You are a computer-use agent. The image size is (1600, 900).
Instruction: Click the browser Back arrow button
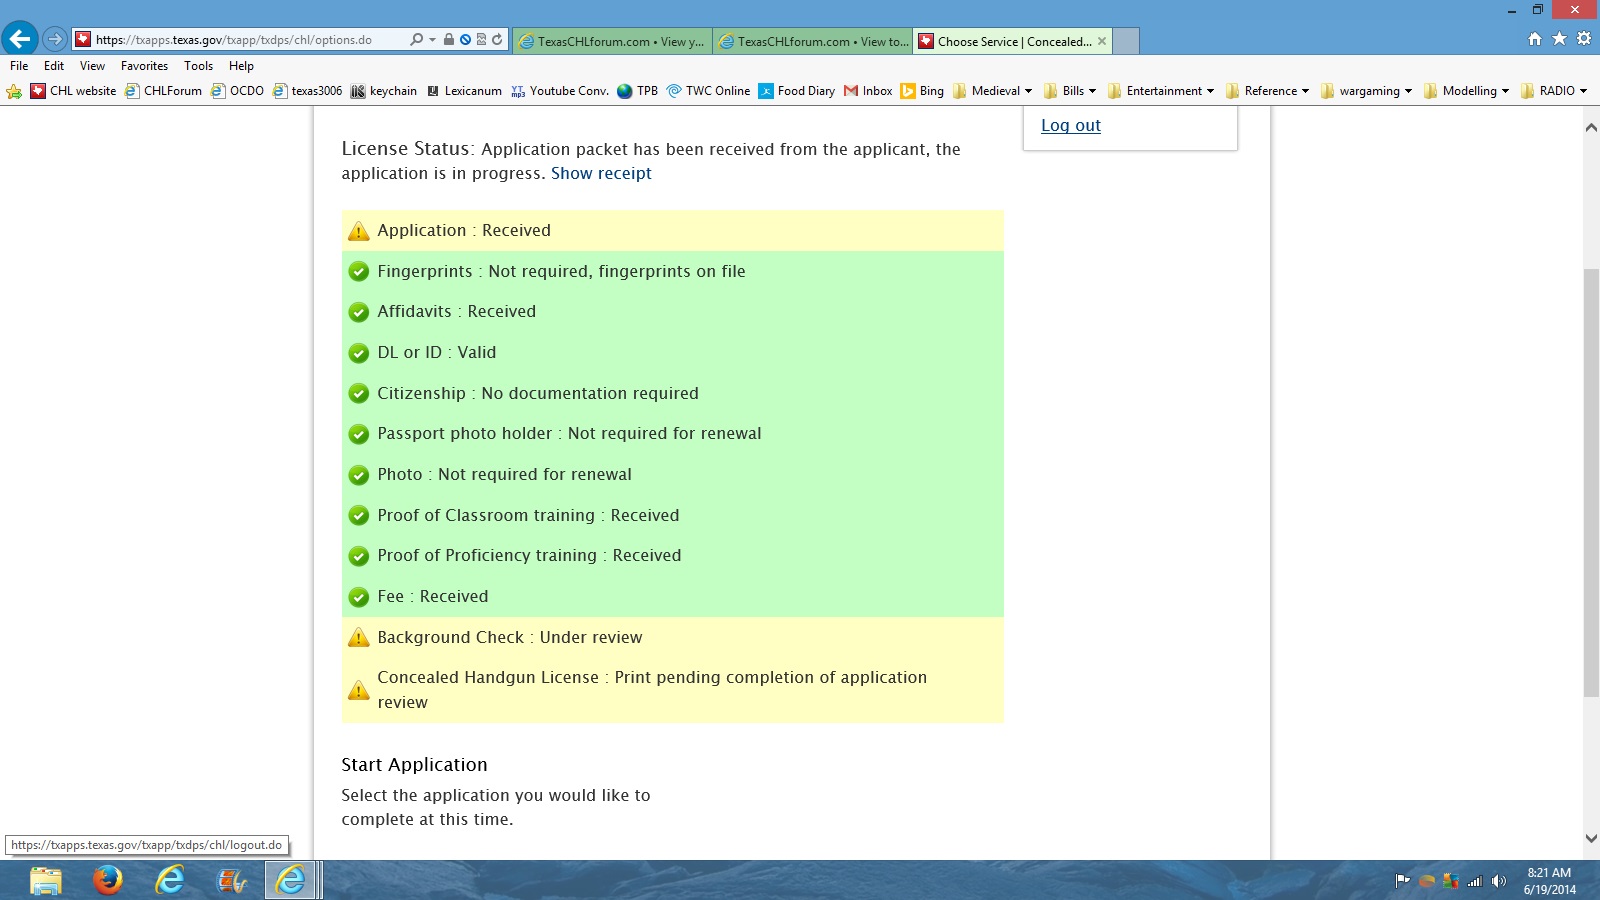[x=20, y=40]
